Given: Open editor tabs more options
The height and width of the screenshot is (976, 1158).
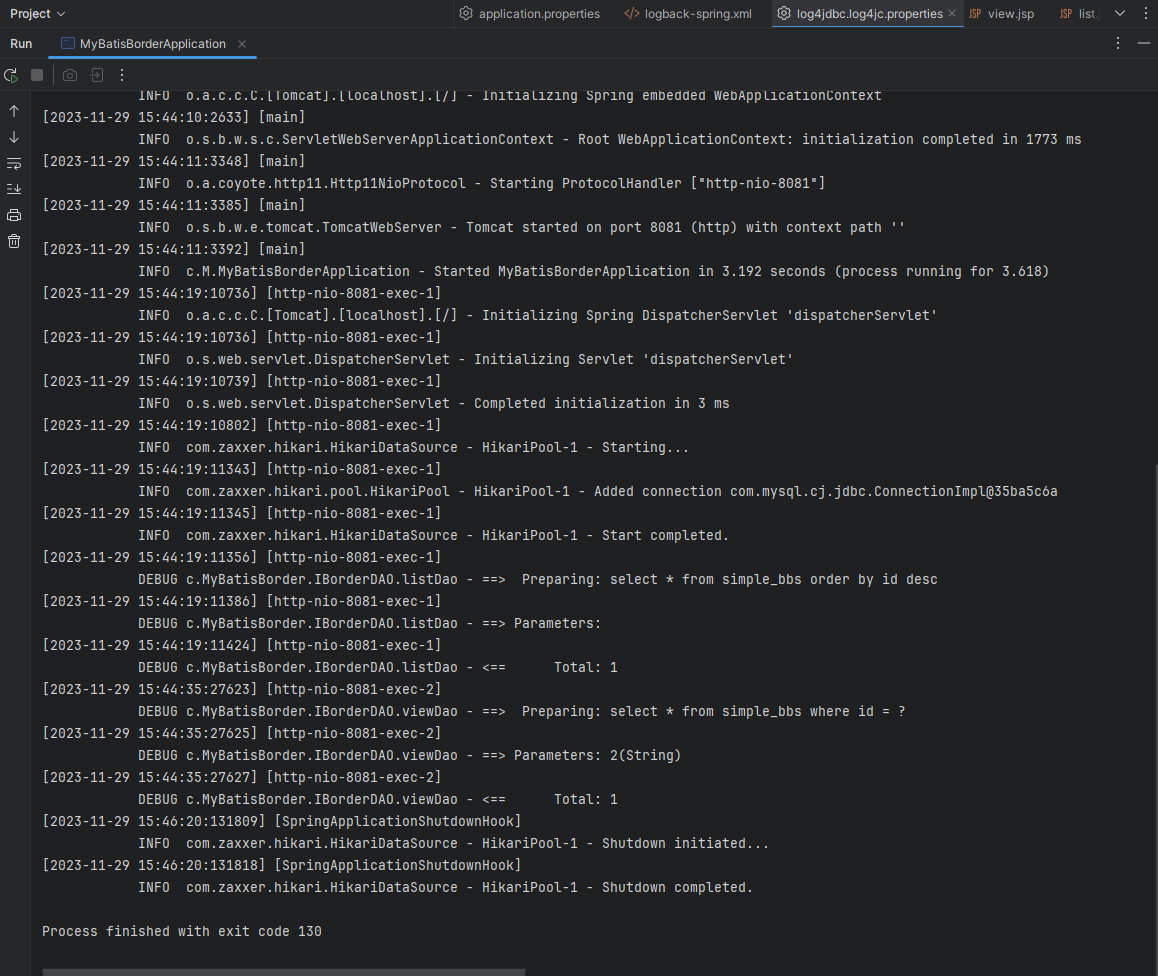Looking at the screenshot, I should [1145, 13].
